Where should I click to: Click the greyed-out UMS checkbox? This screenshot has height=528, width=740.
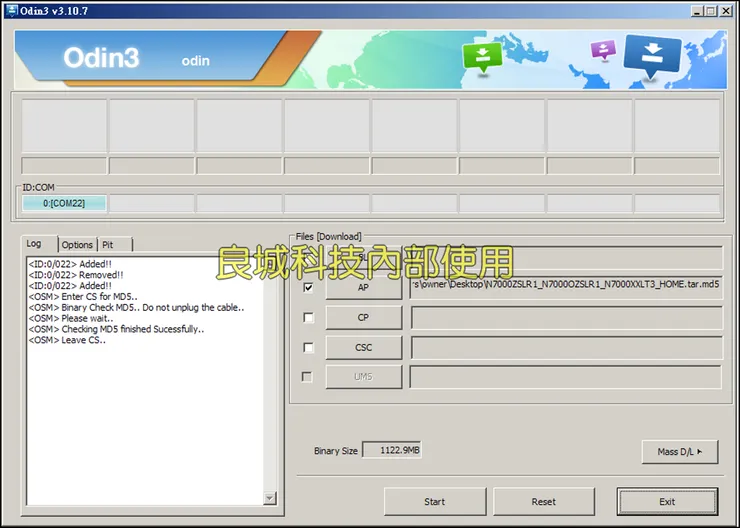coord(307,377)
